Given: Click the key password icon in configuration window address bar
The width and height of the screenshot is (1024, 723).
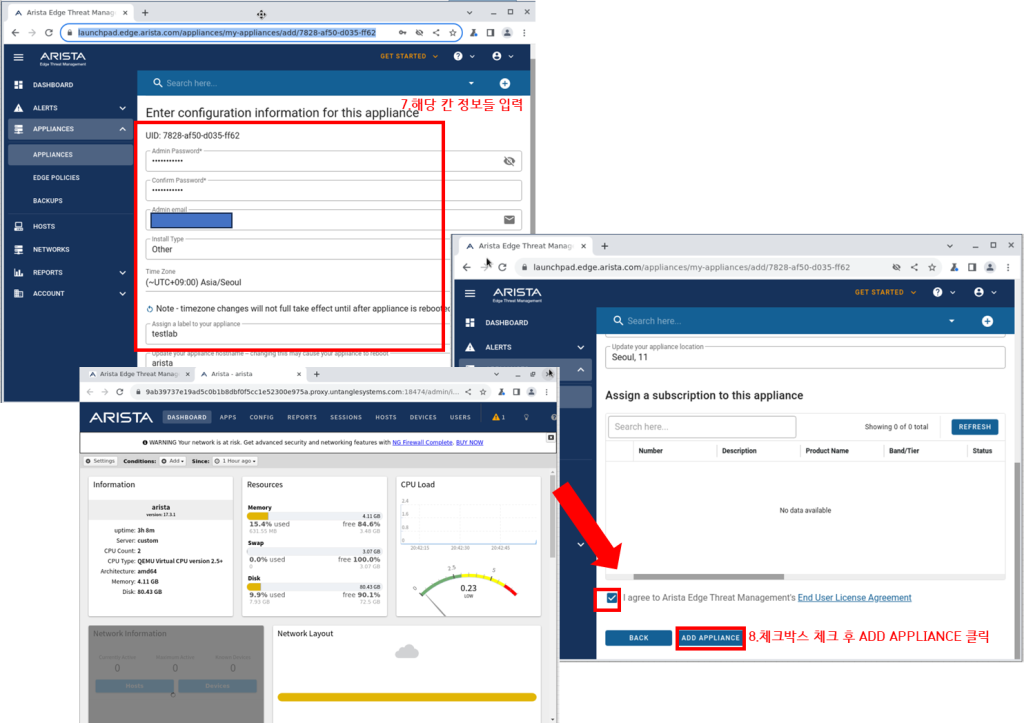Looking at the screenshot, I should [x=402, y=33].
